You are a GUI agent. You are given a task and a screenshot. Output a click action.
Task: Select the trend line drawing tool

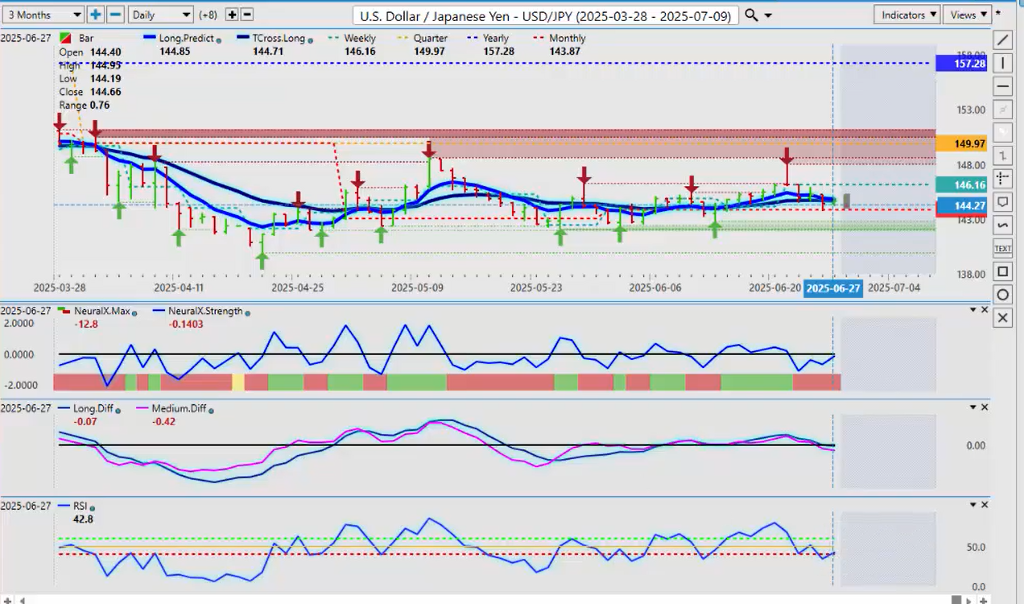[1003, 40]
